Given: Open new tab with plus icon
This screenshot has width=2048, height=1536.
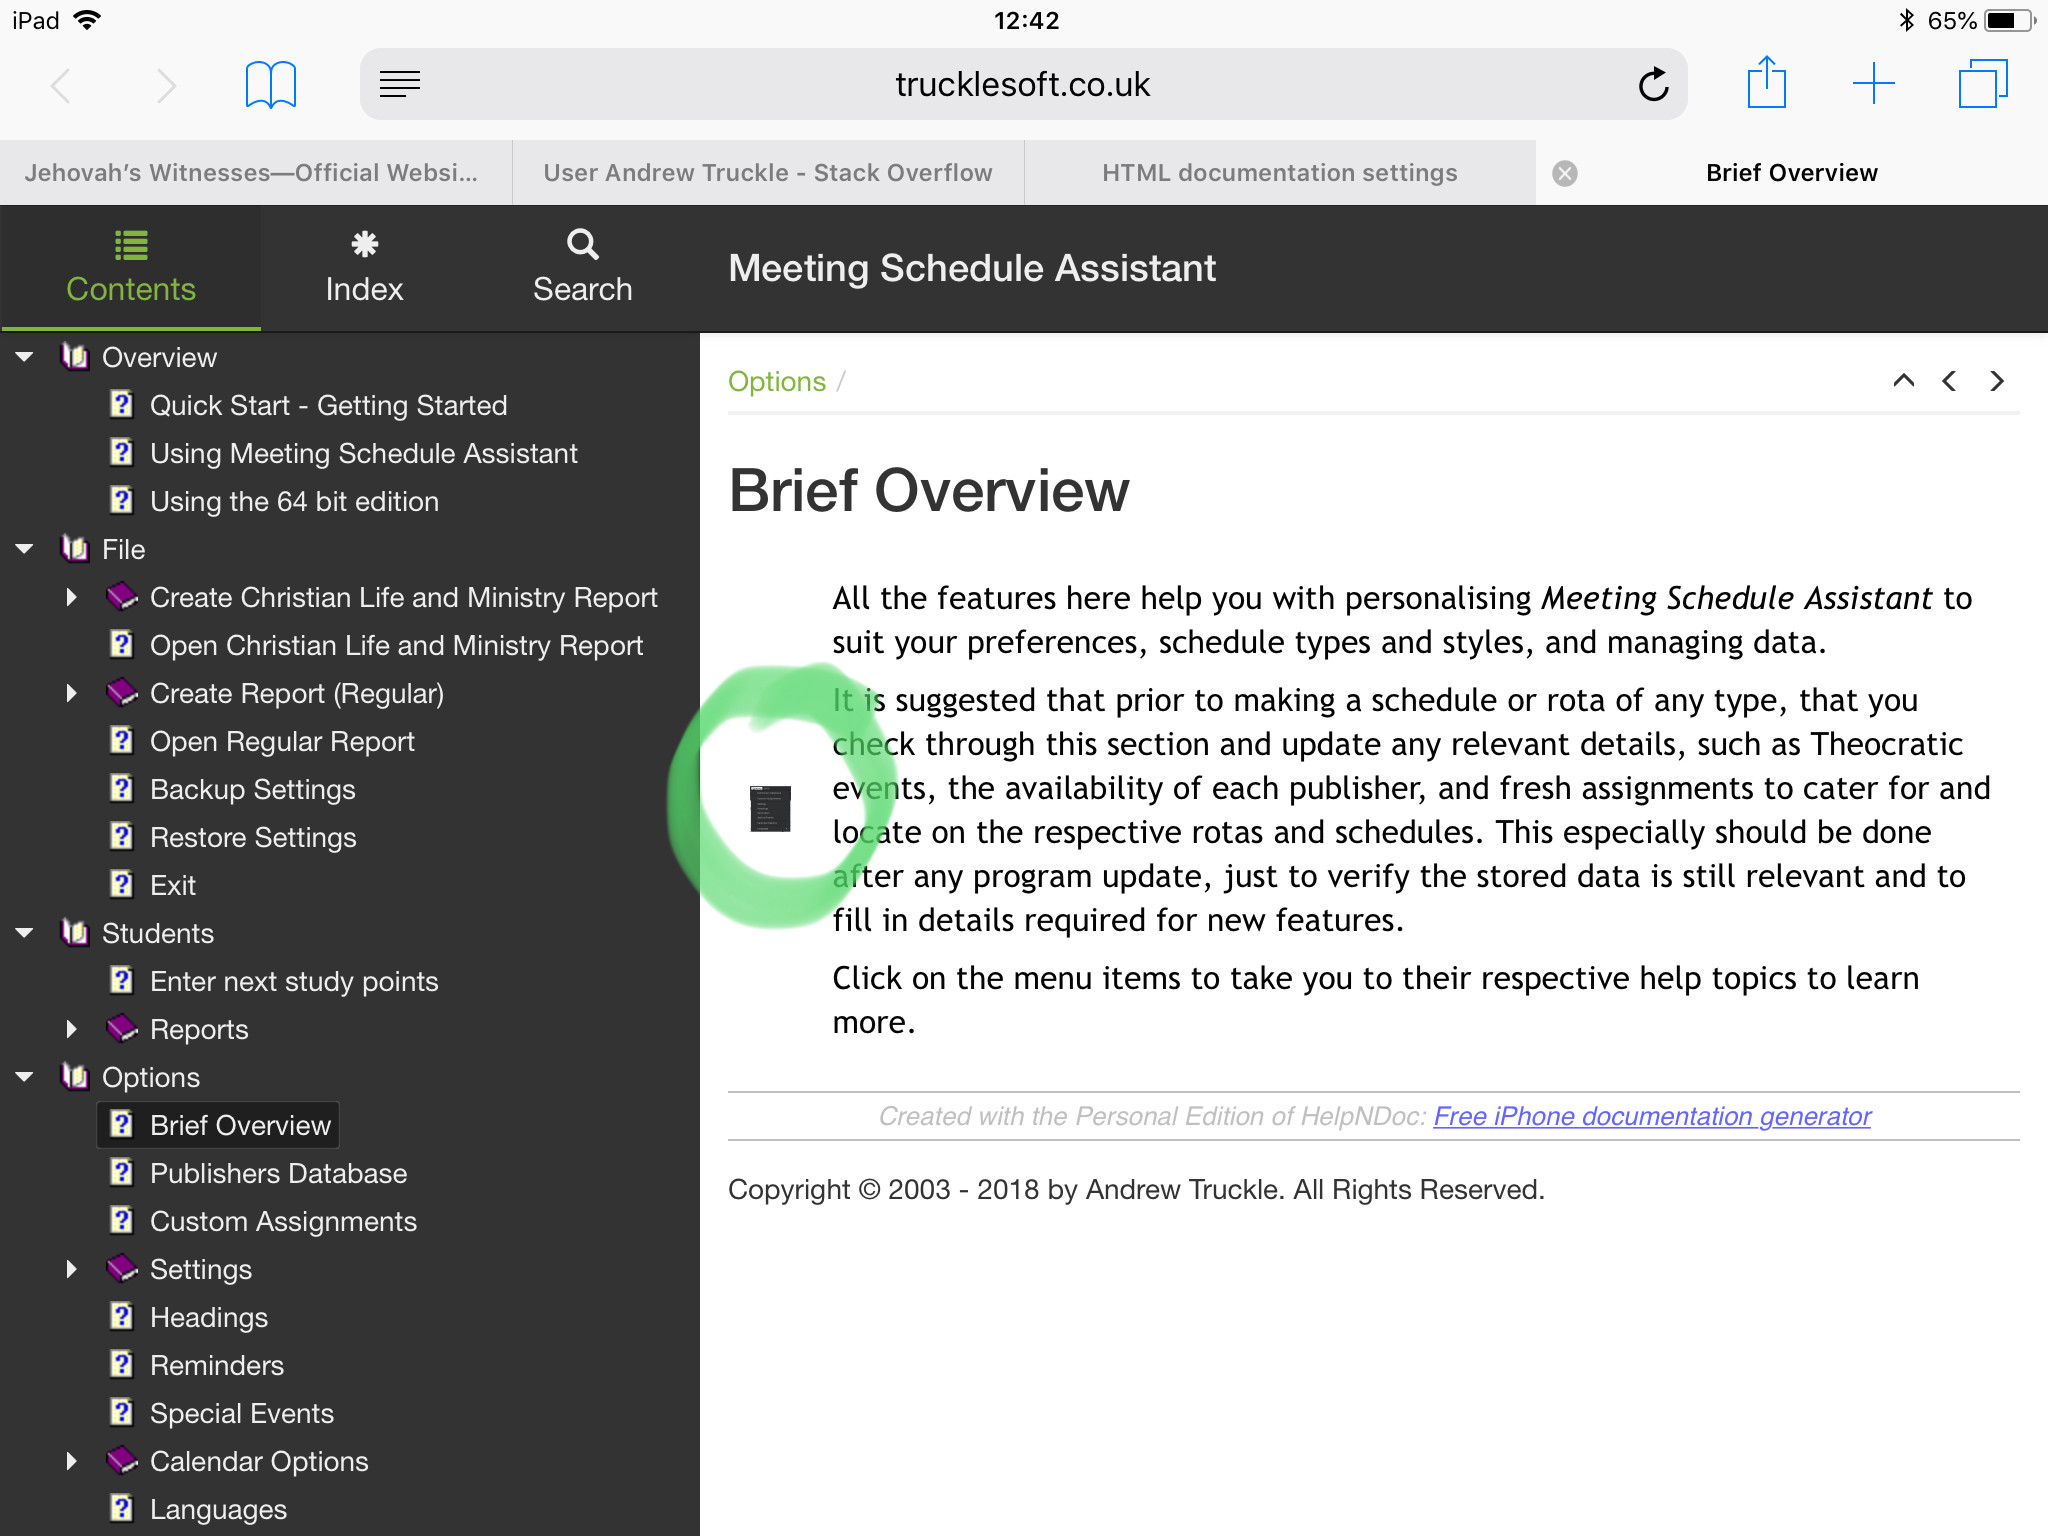Looking at the screenshot, I should coord(1873,83).
